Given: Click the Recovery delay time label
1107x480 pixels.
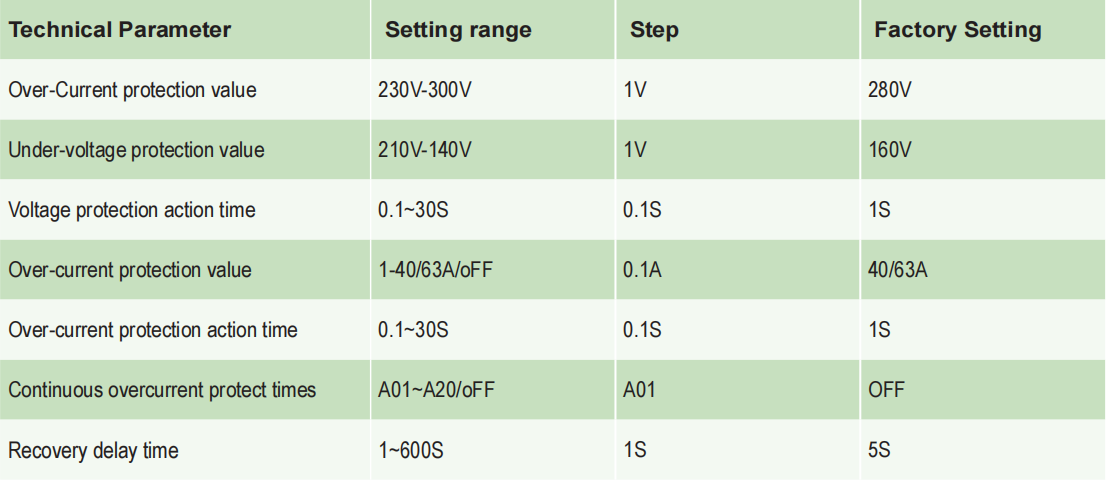Looking at the screenshot, I should (93, 451).
